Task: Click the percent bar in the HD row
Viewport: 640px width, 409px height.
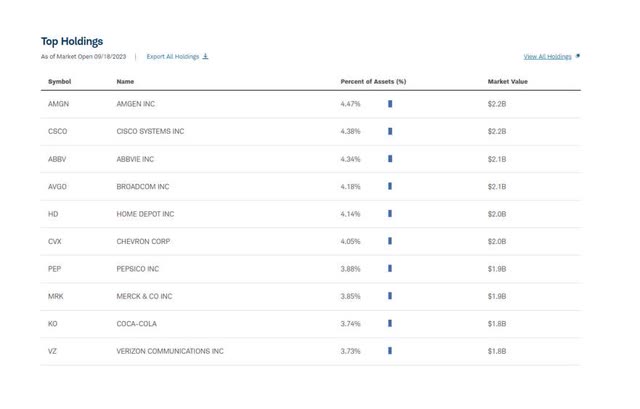Action: (x=390, y=213)
